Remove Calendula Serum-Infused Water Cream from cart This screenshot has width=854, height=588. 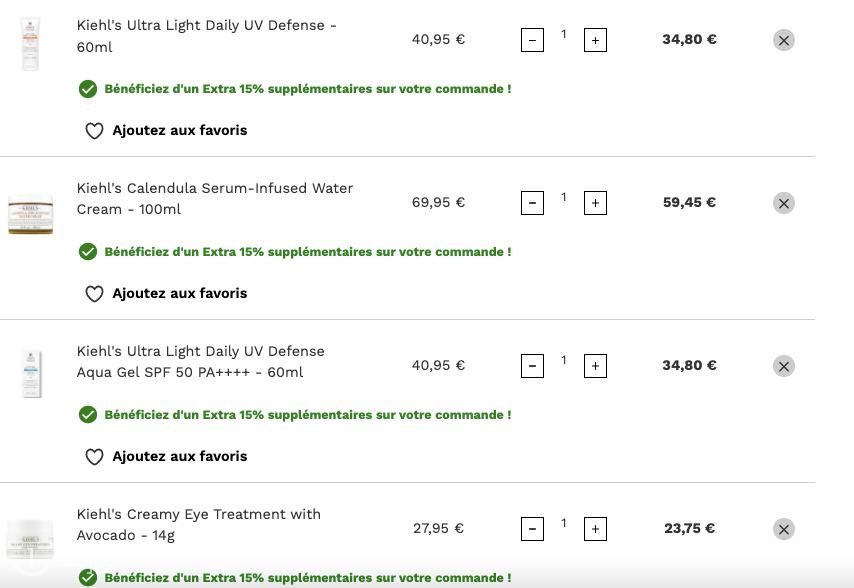coord(784,203)
